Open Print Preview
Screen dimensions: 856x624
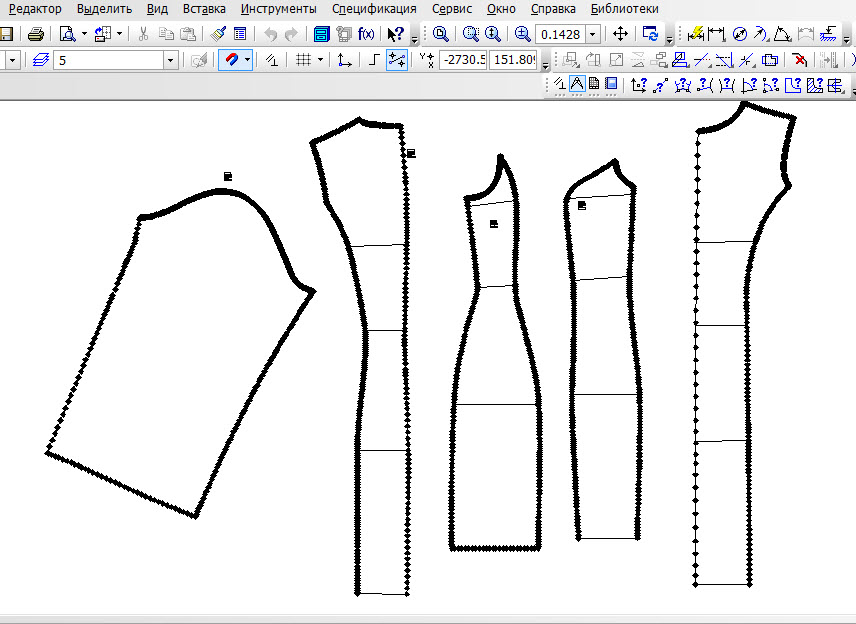click(x=68, y=34)
